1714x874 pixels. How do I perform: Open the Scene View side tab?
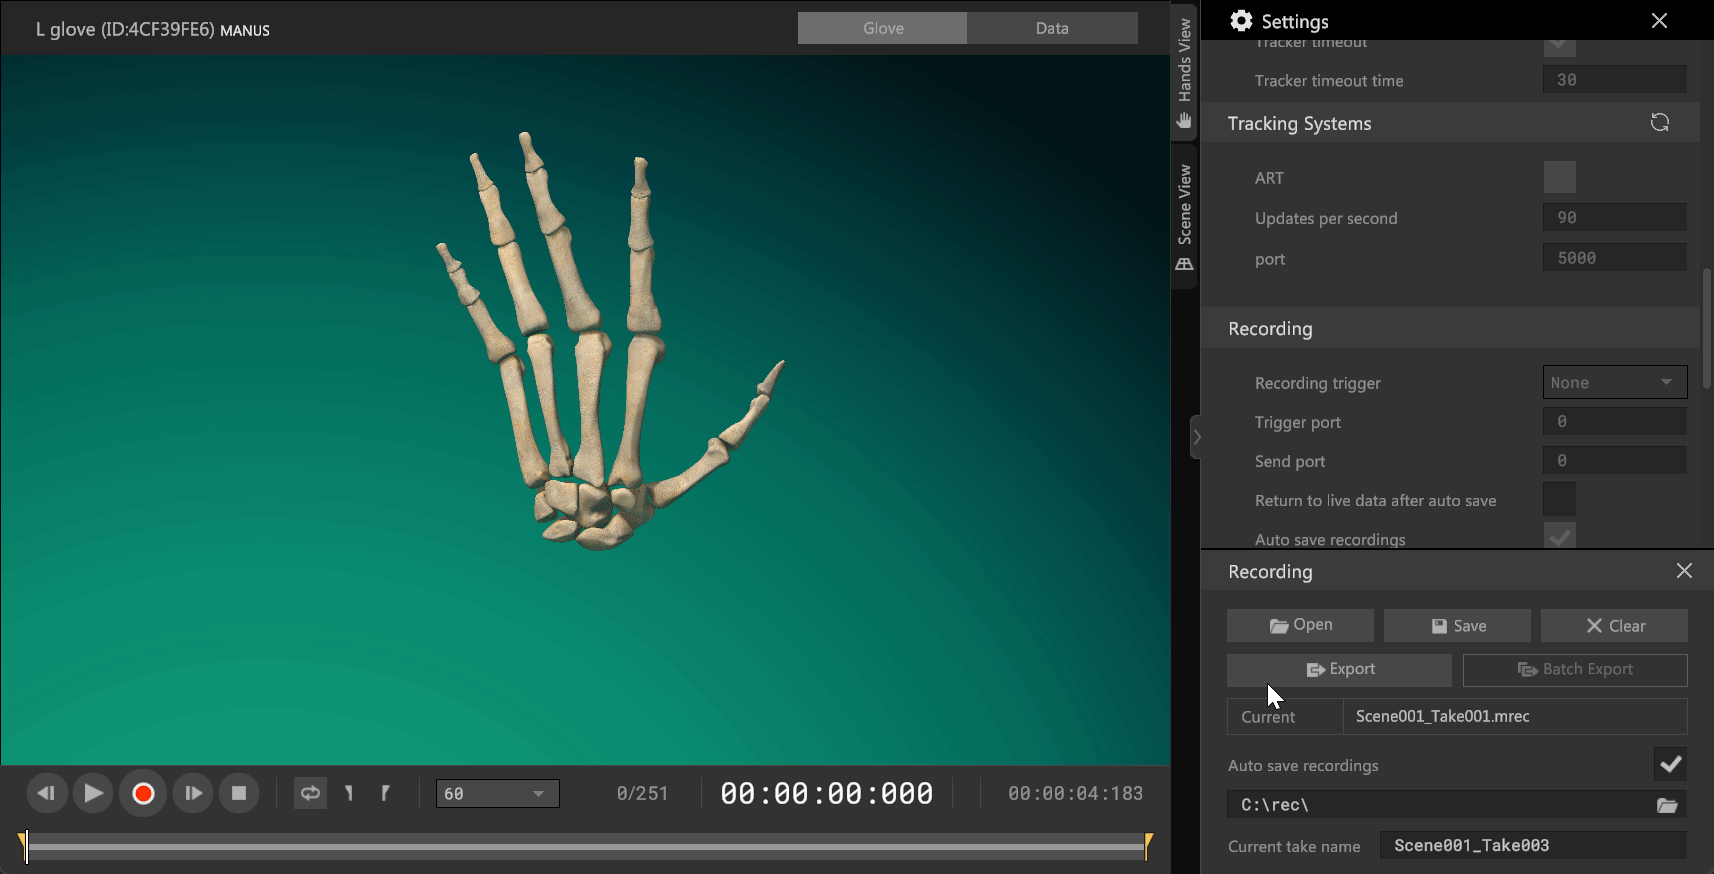point(1184,216)
